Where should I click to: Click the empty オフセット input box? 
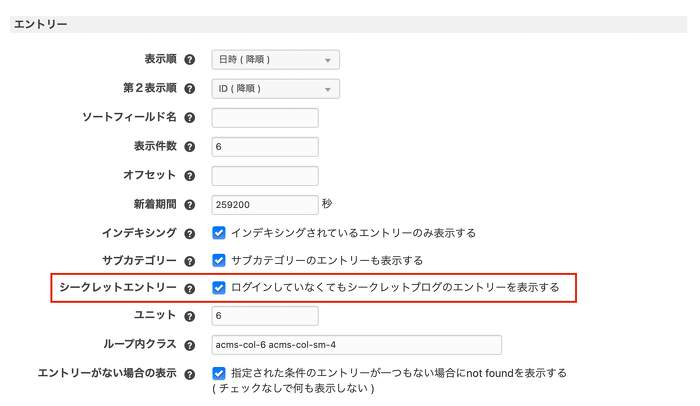coord(265,176)
